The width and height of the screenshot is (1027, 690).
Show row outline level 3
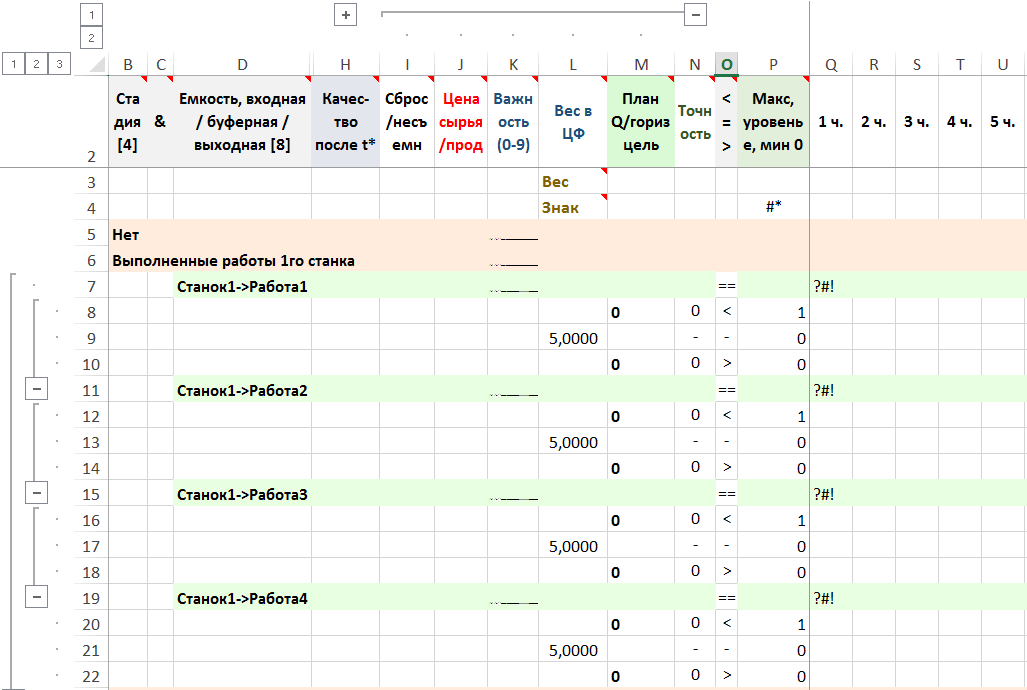click(60, 64)
